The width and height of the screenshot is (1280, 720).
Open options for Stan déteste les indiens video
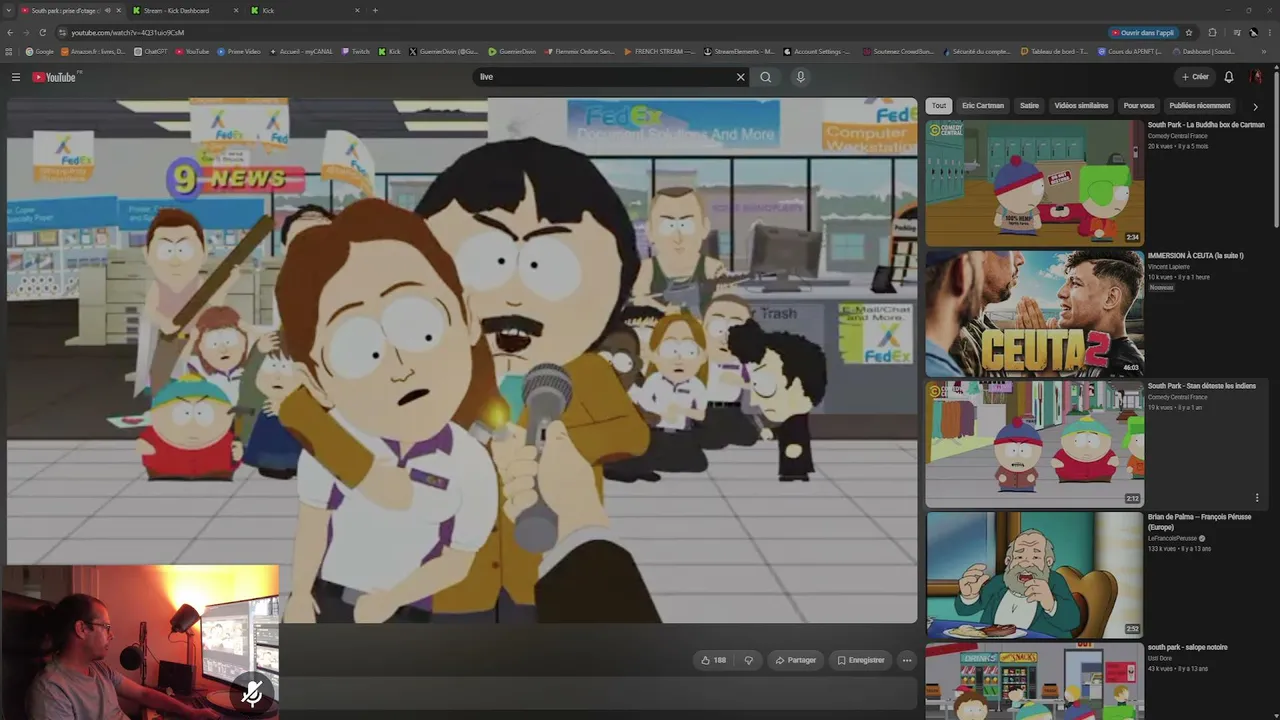click(1257, 497)
